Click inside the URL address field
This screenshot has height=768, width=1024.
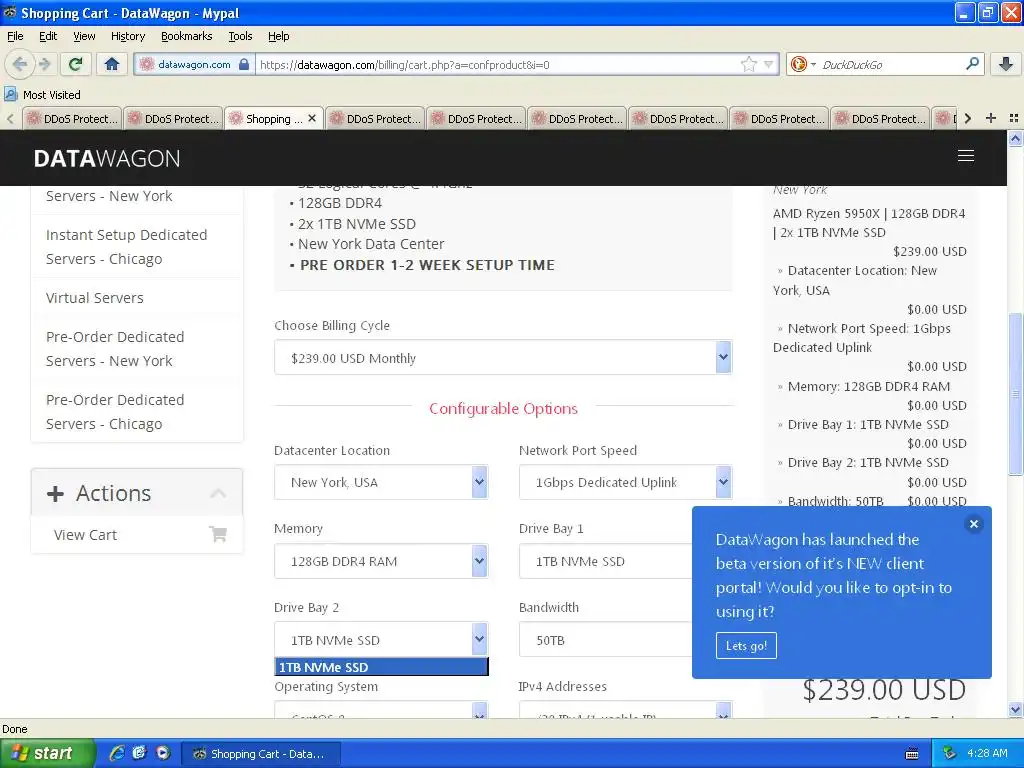tap(496, 64)
